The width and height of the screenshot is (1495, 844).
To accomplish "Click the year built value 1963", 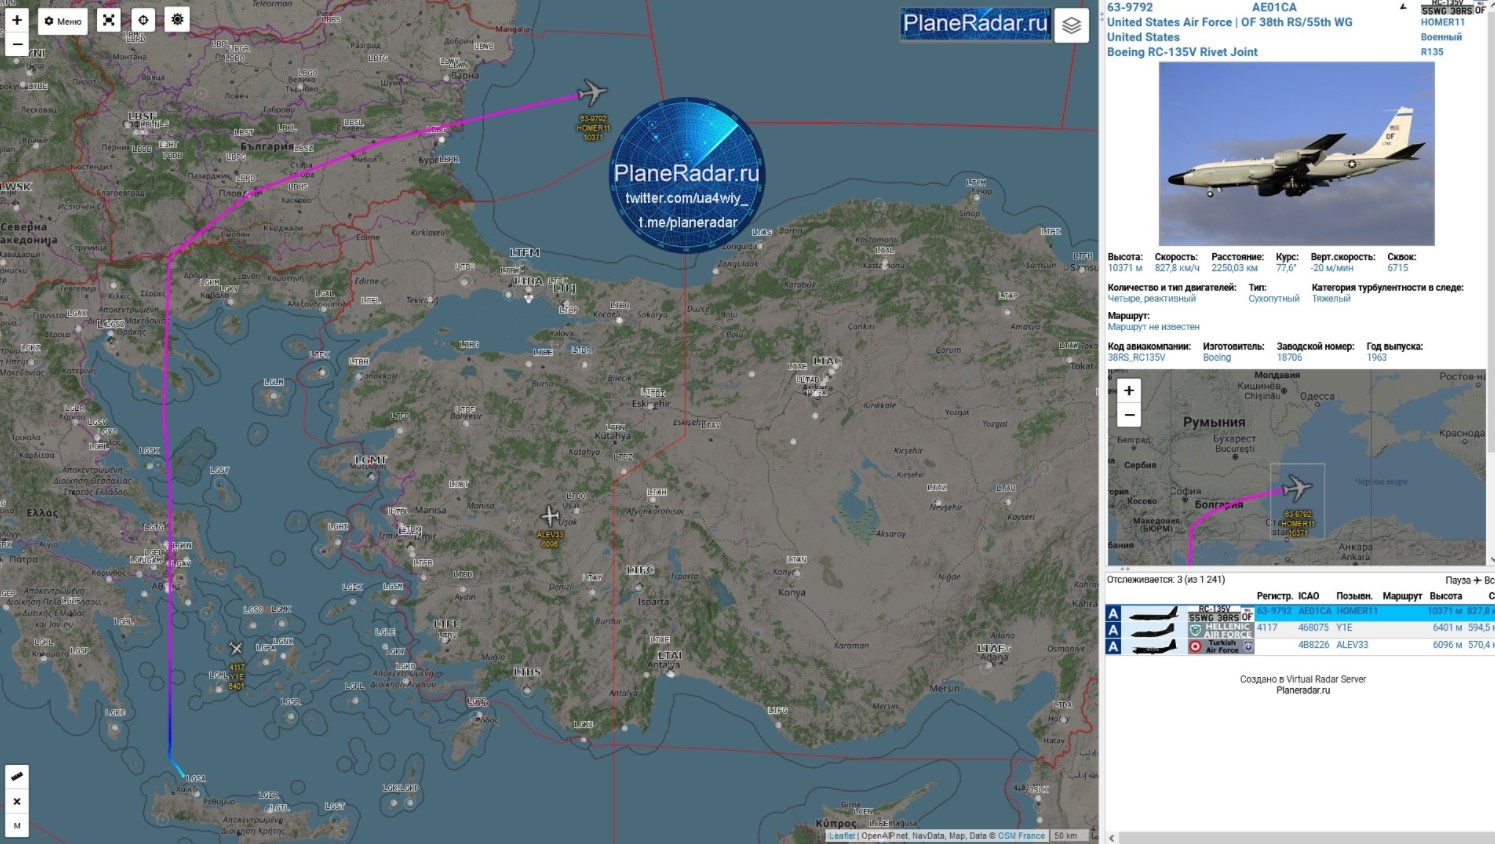I will pos(1377,358).
